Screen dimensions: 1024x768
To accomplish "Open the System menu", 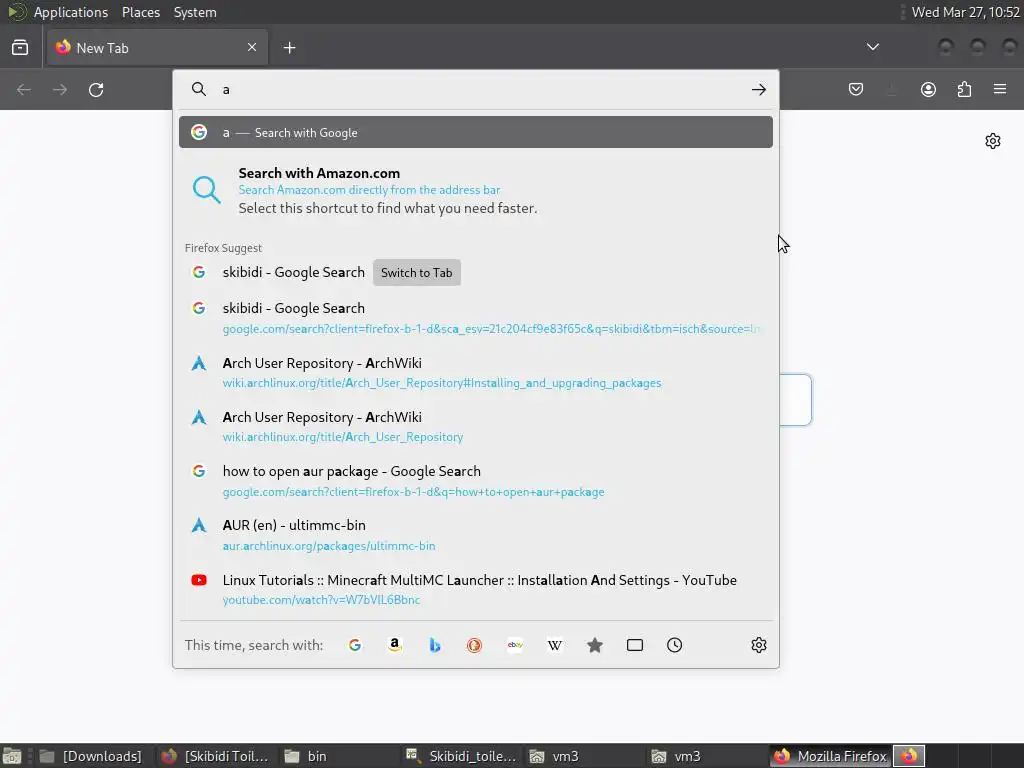I will [195, 12].
